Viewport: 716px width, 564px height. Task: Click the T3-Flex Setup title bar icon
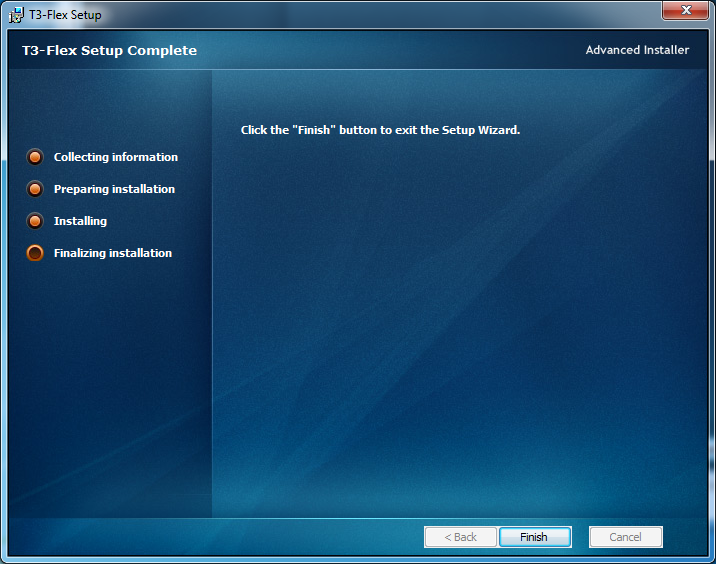[x=16, y=15]
